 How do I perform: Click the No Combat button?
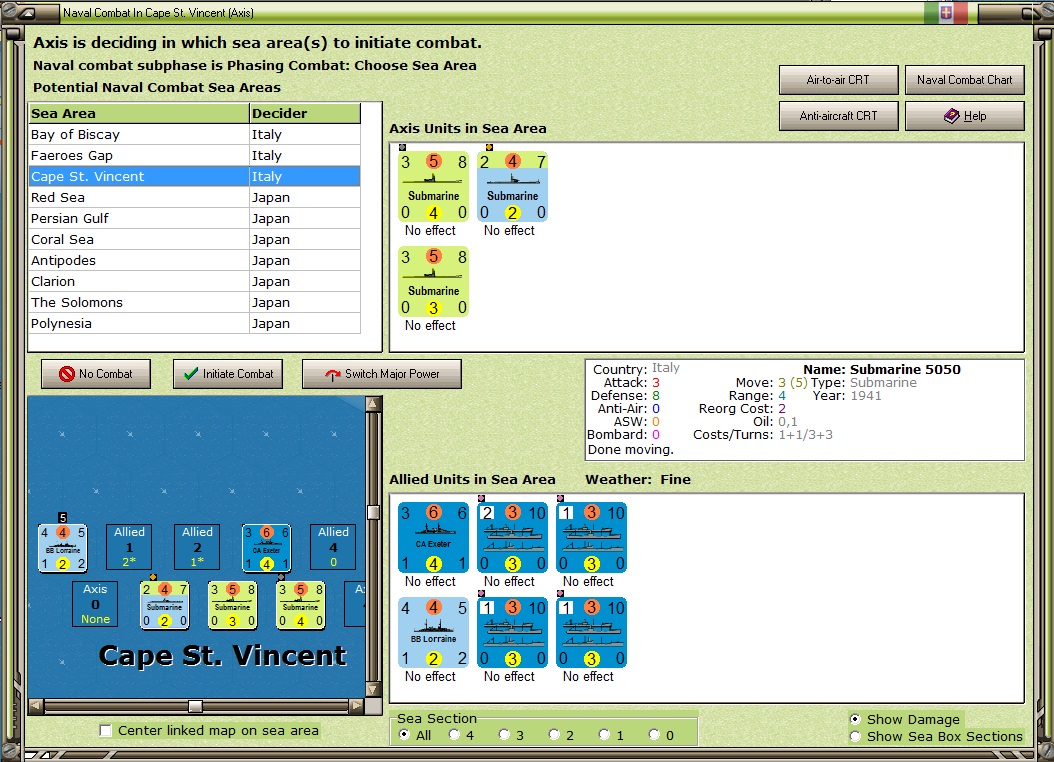pos(95,374)
